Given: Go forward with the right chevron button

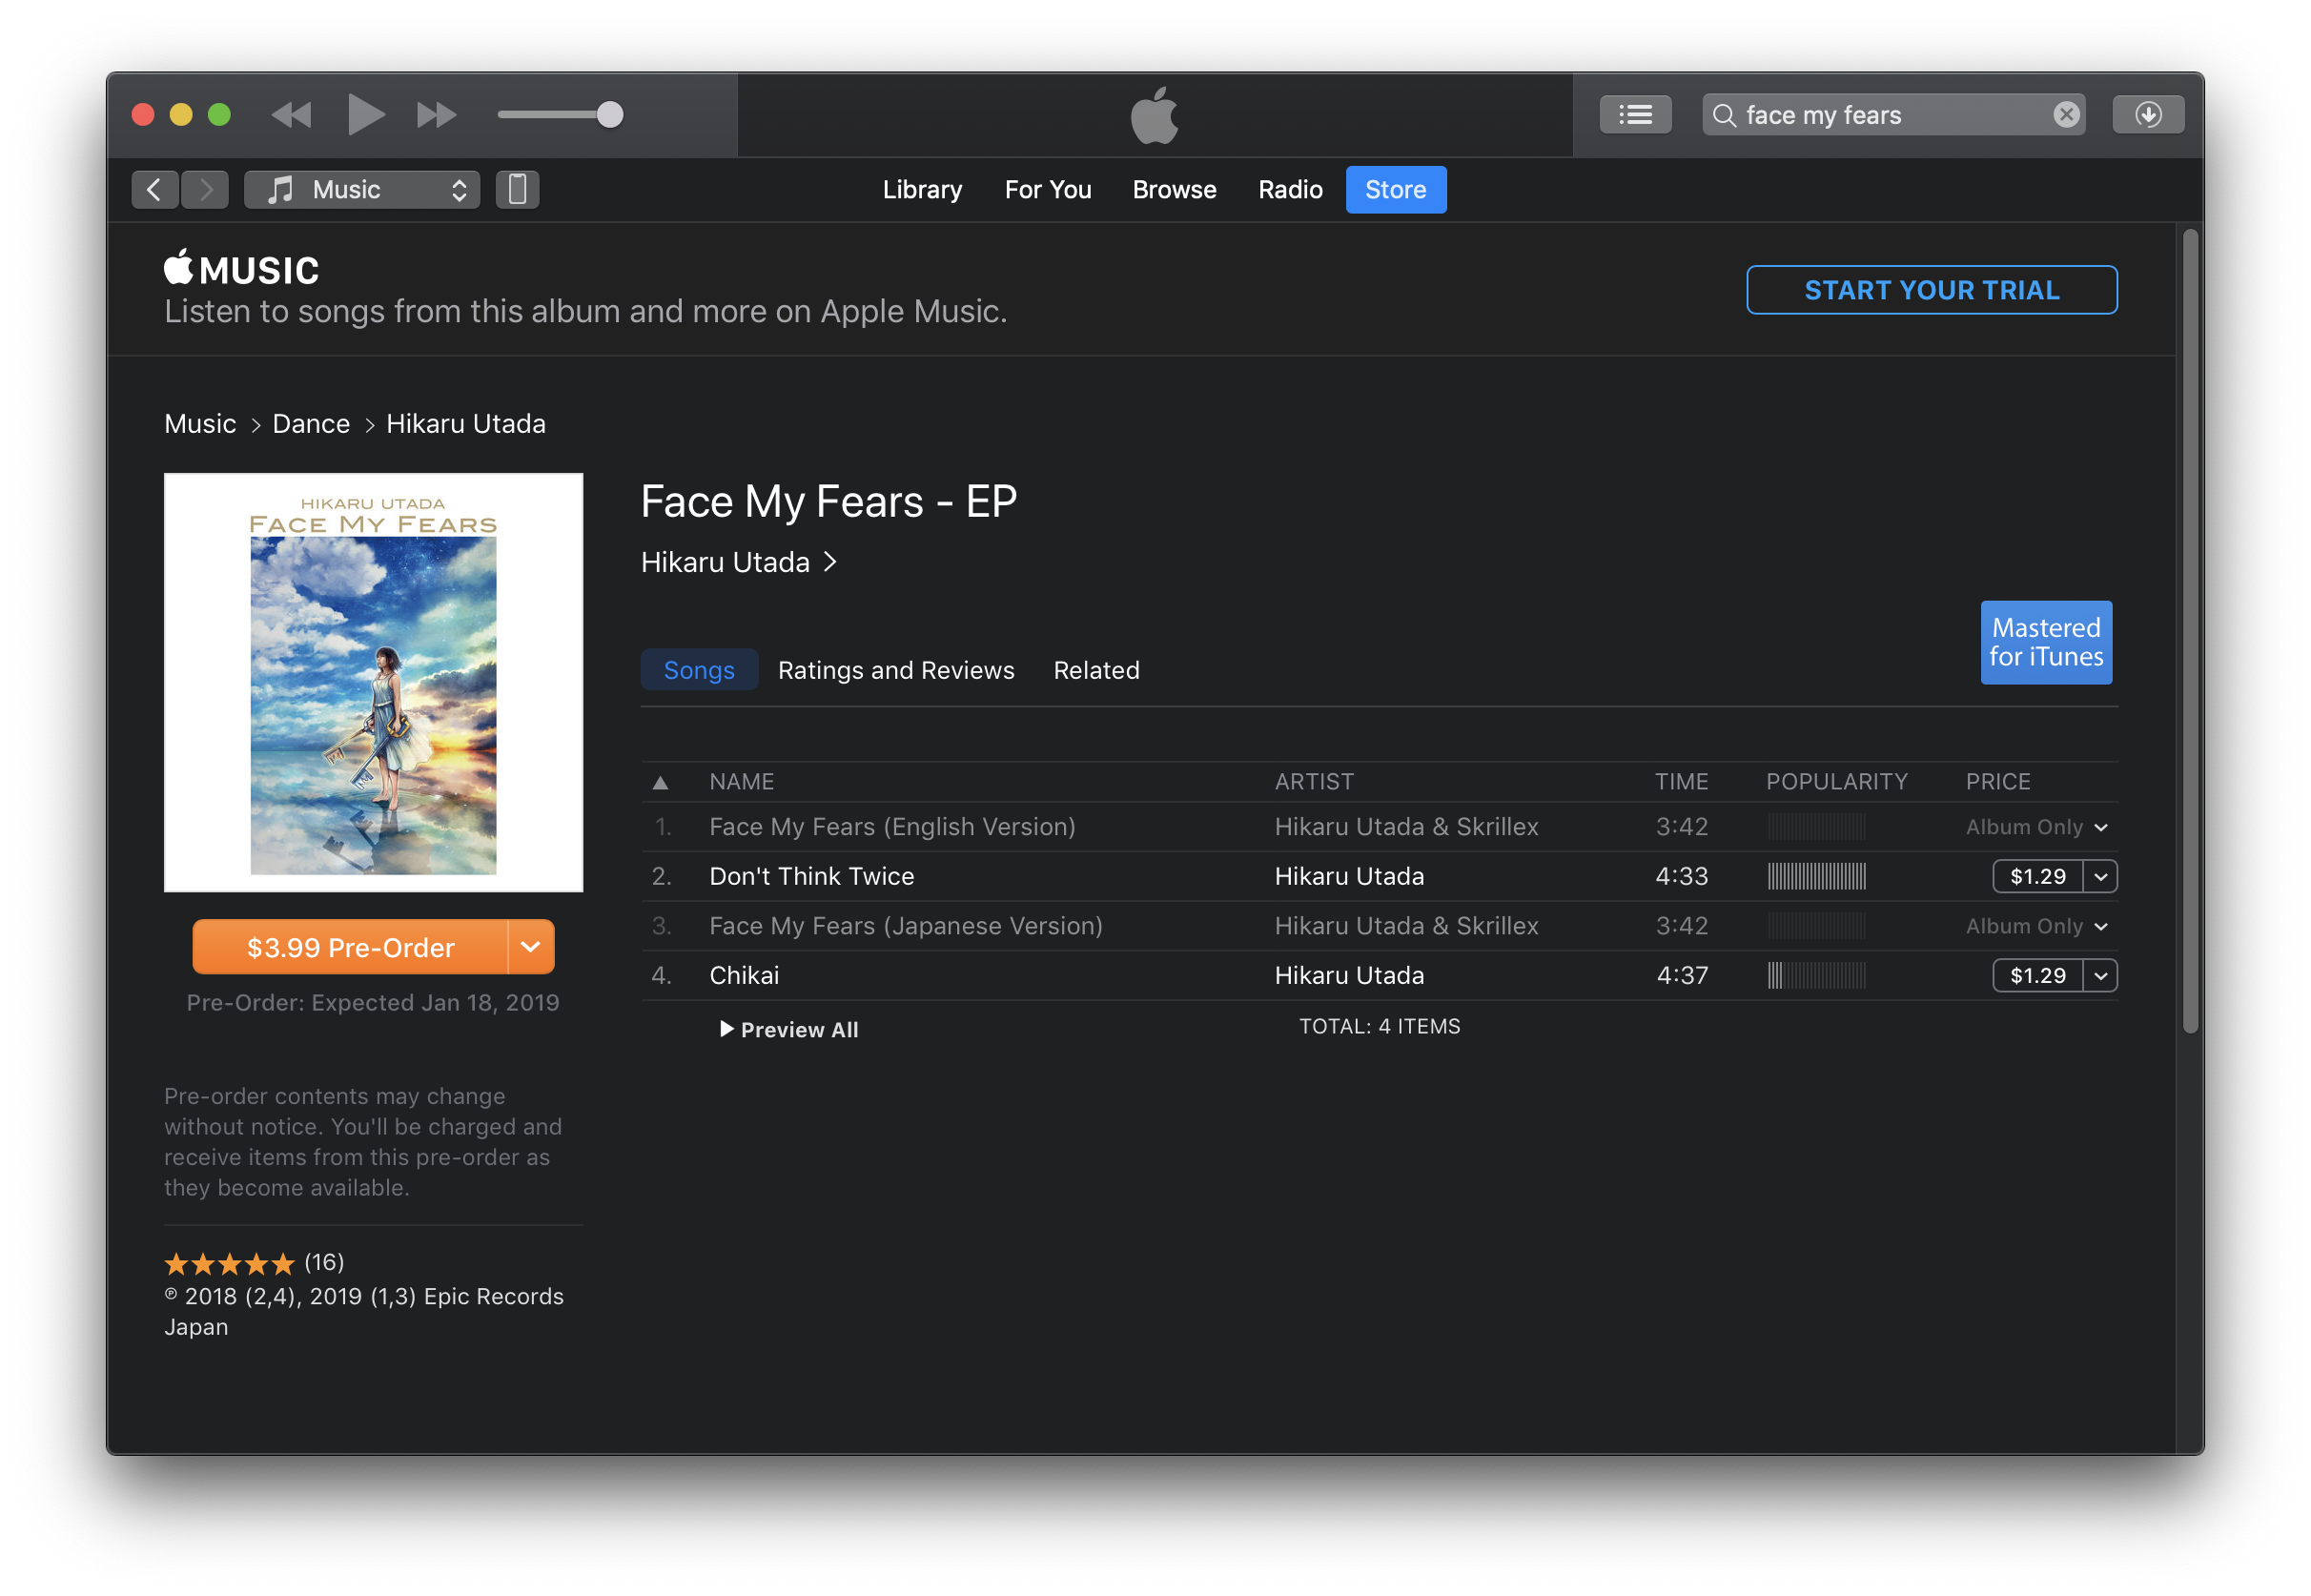Looking at the screenshot, I should [205, 189].
